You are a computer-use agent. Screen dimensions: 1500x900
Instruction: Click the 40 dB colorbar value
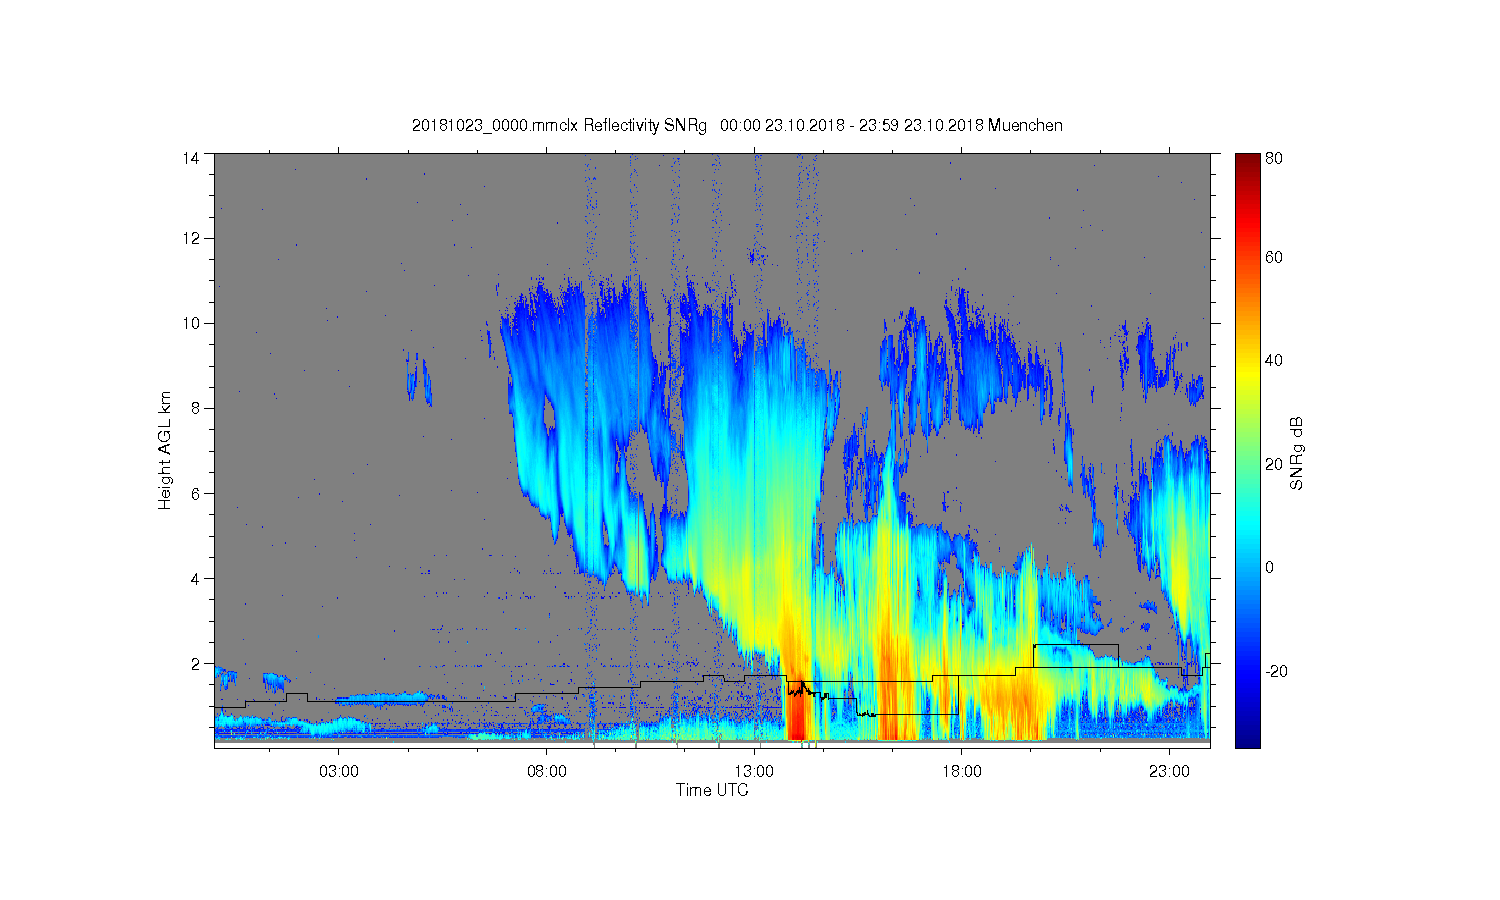(1274, 360)
